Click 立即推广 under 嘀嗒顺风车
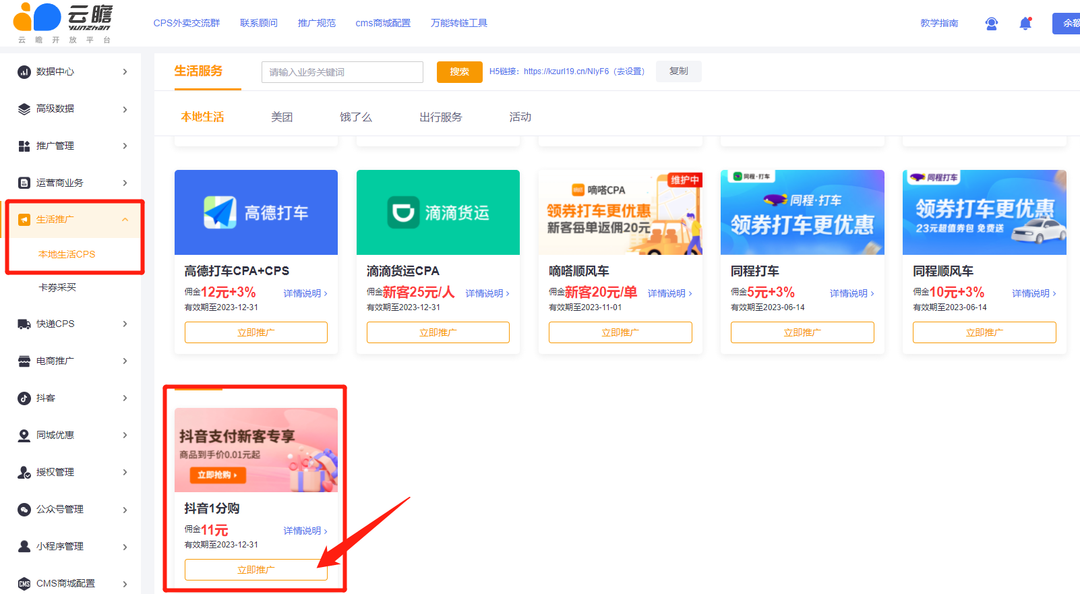The width and height of the screenshot is (1080, 594). (620, 332)
